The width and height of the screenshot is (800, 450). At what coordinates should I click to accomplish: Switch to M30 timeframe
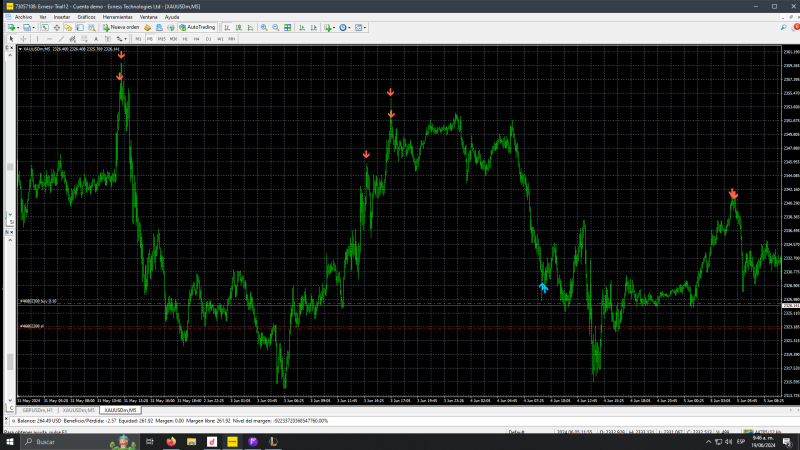coord(173,39)
